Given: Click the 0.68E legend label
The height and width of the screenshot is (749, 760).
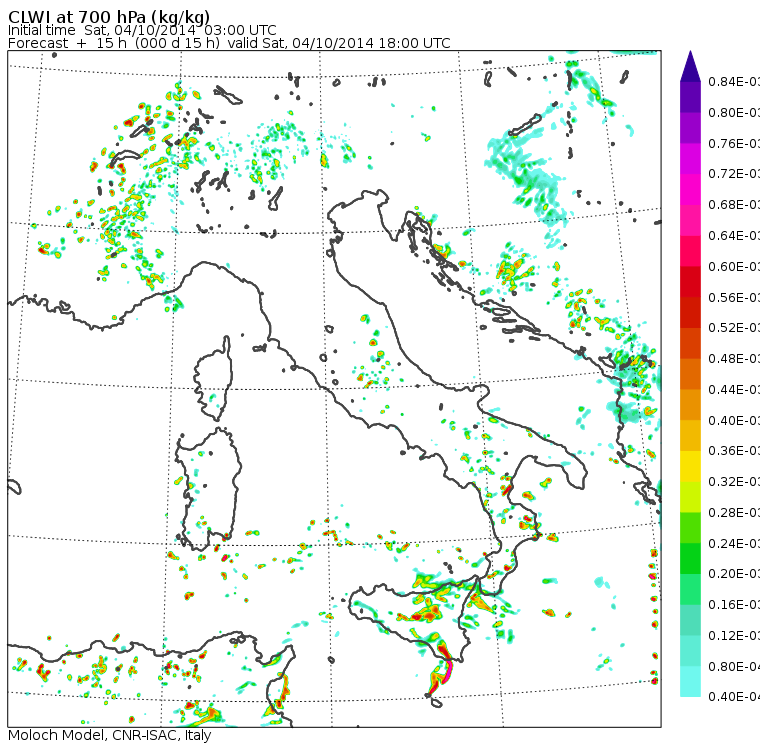Looking at the screenshot, I should 734,205.
